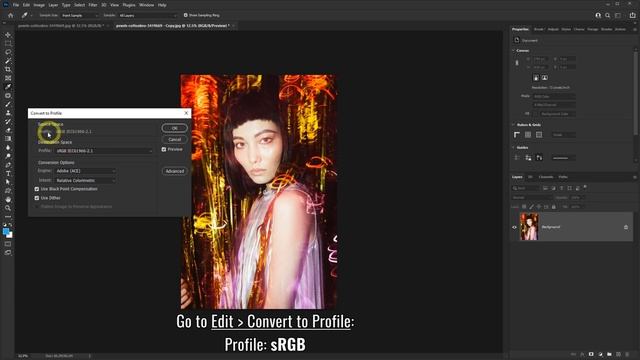Select the Frame tool
The width and height of the screenshot is (640, 360).
click(x=8, y=78)
